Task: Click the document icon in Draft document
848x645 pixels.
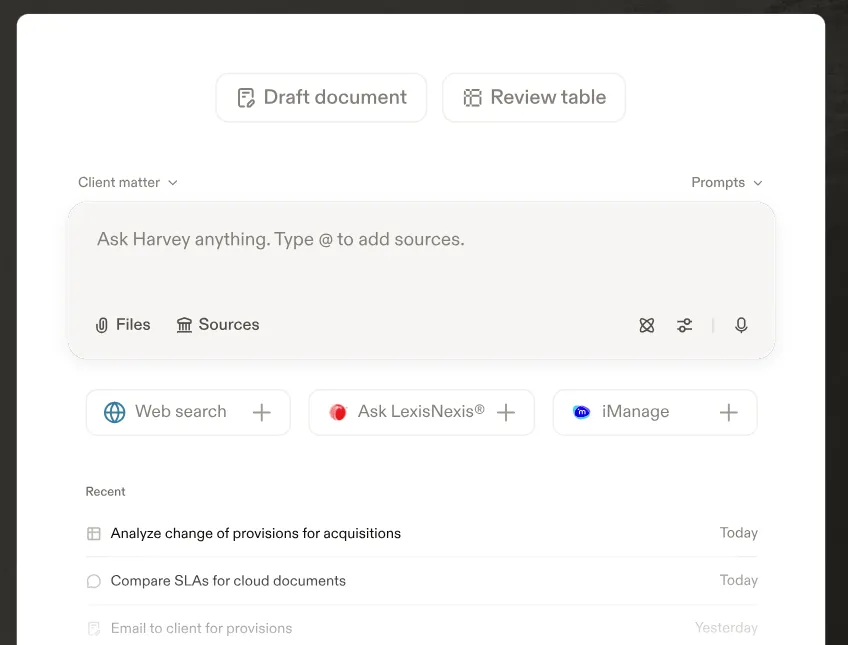Action: [246, 98]
